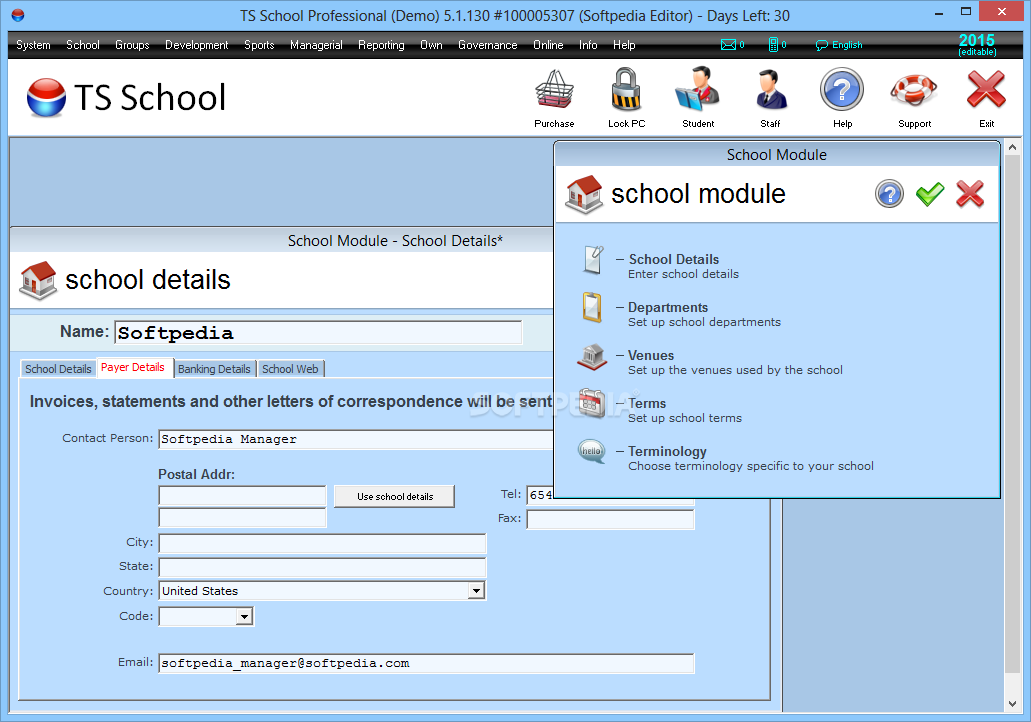Click the Fax input field
Screen dimensions: 1031x722
coord(610,519)
